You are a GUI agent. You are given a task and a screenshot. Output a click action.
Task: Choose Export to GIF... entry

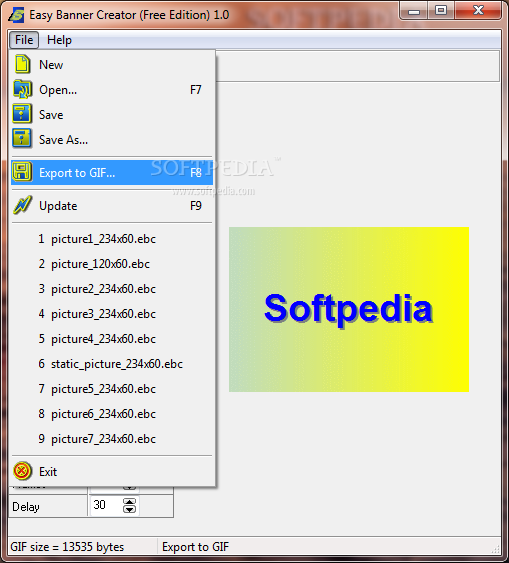[x=112, y=173]
